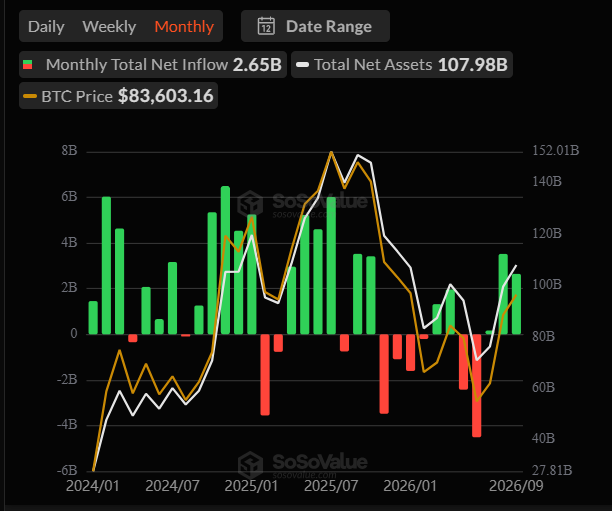This screenshot has width=612, height=511.
Task: Click the 140B right axis label
Action: pyautogui.click(x=547, y=182)
